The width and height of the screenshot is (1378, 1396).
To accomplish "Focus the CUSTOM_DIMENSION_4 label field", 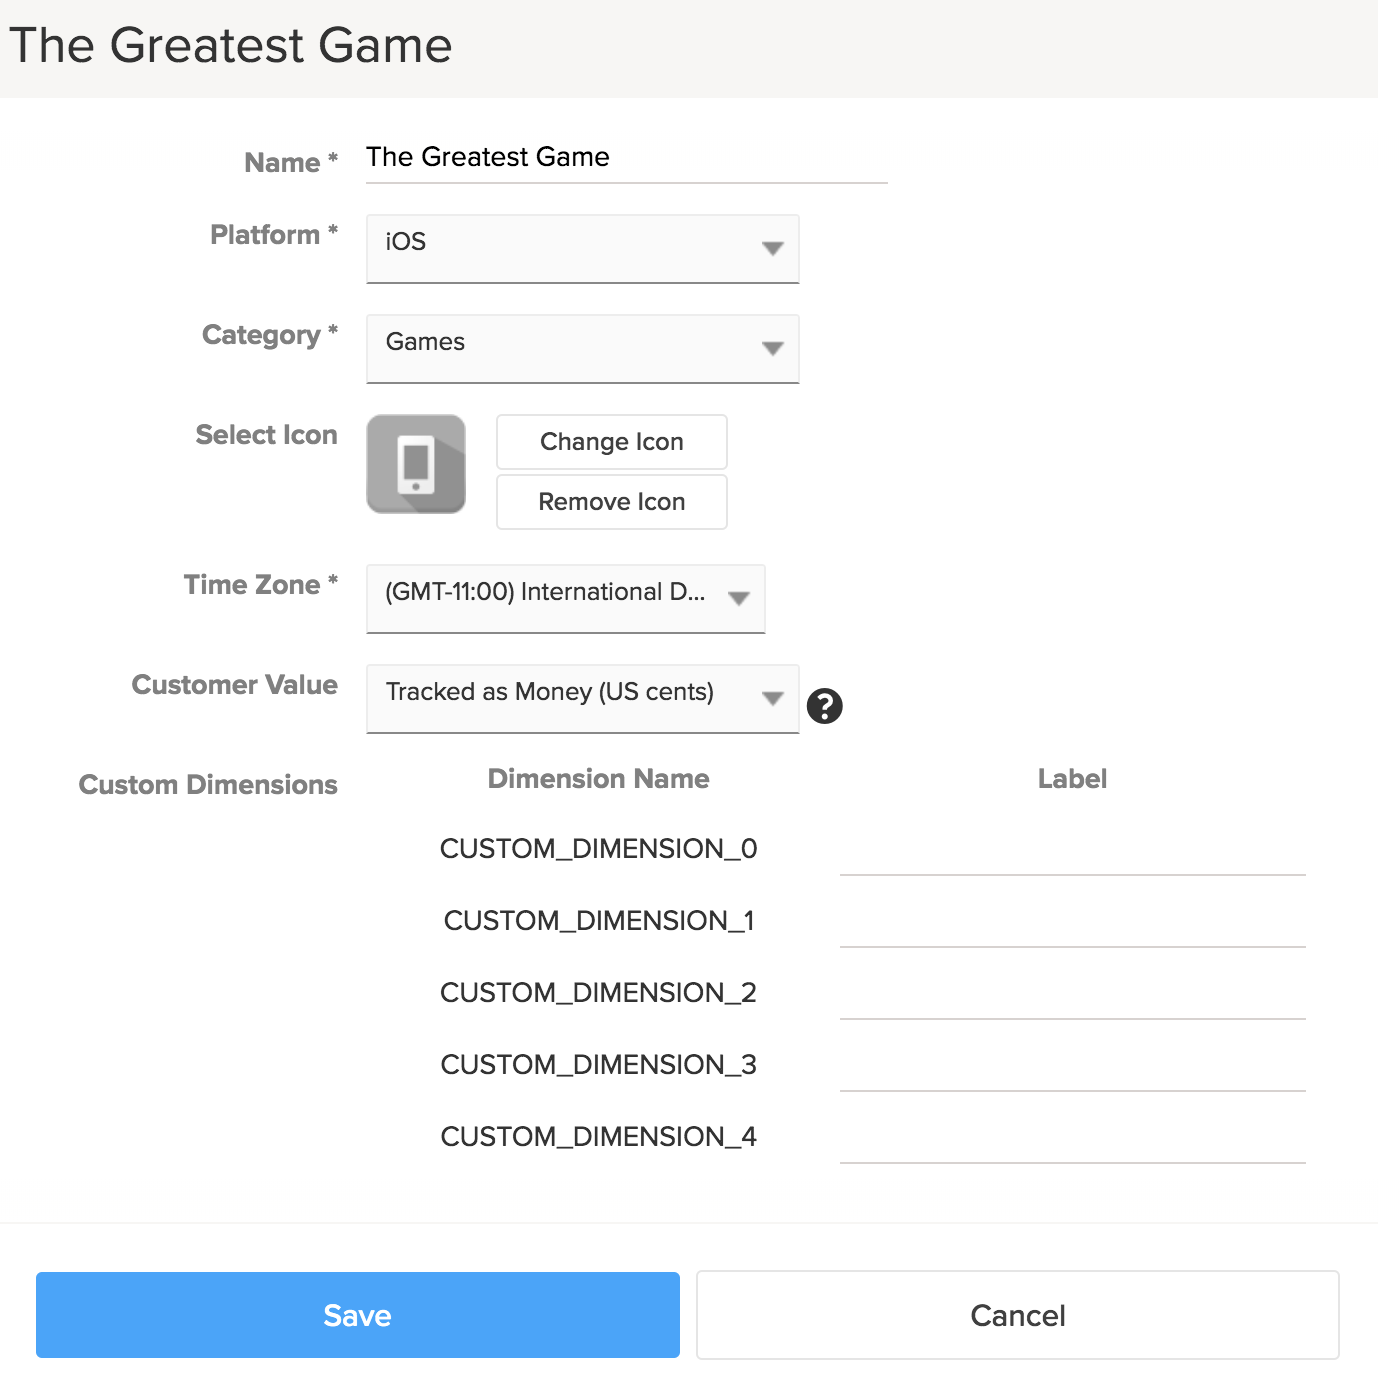I will (x=1072, y=1140).
